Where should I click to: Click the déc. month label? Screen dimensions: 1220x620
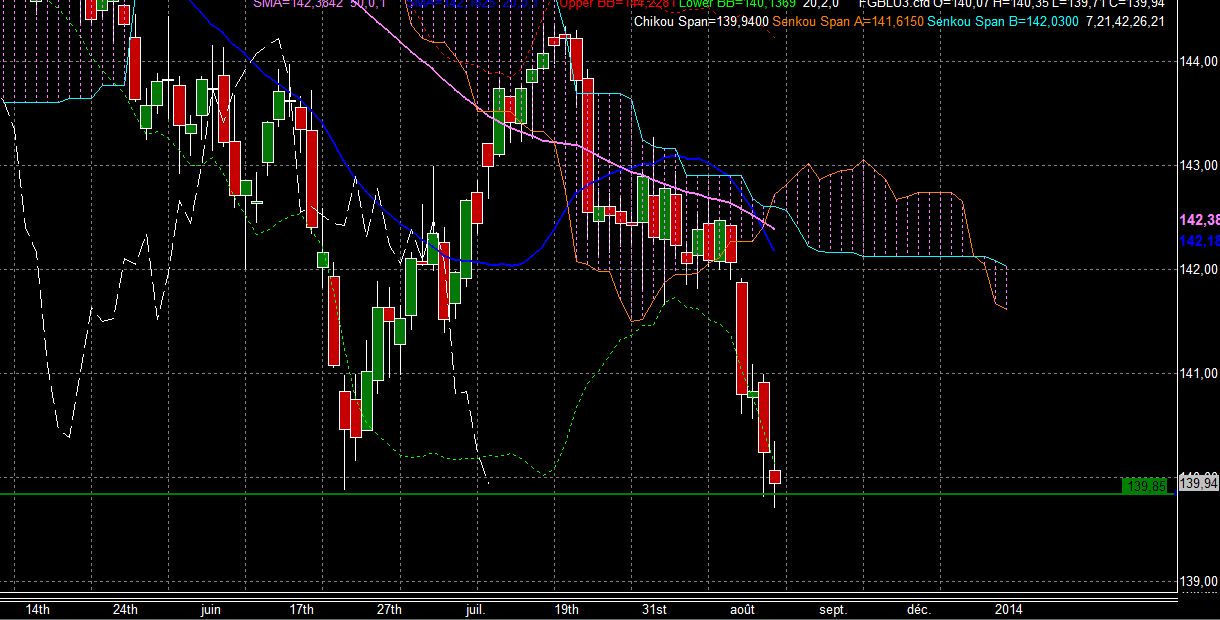[x=919, y=609]
